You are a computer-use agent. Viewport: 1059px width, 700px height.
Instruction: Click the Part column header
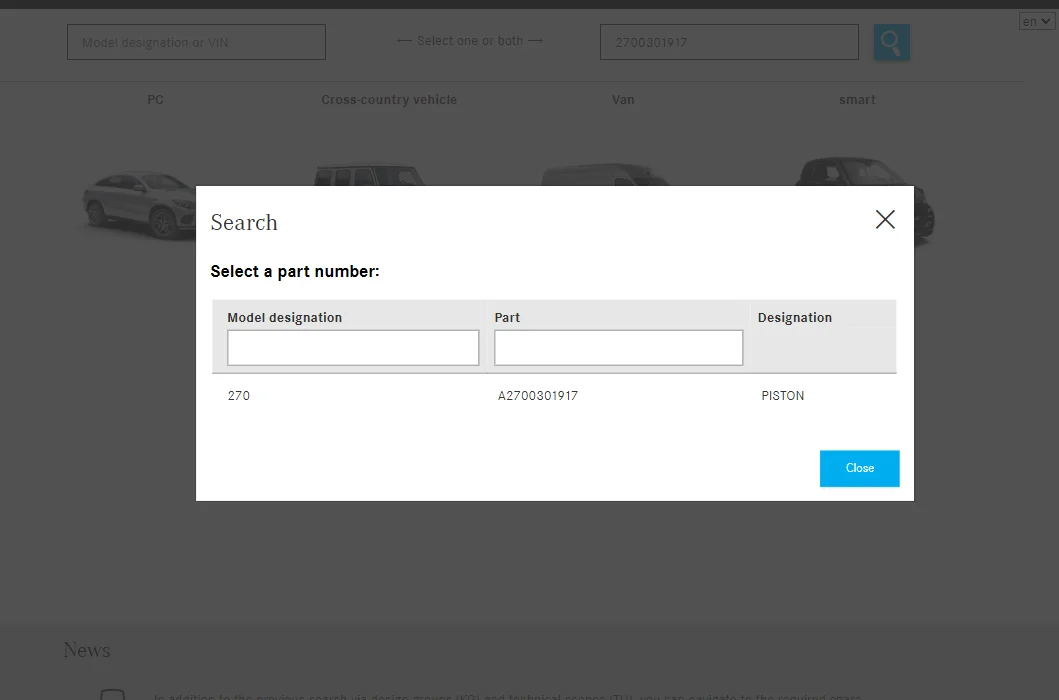click(x=507, y=318)
